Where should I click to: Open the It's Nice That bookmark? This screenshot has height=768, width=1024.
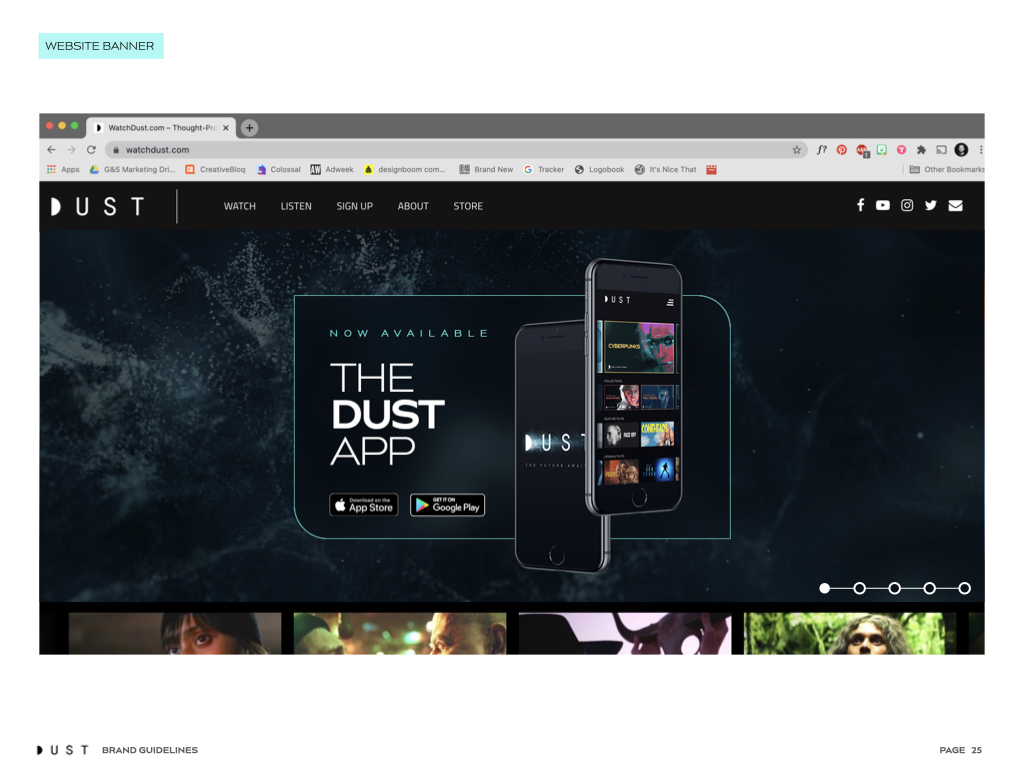click(x=665, y=169)
